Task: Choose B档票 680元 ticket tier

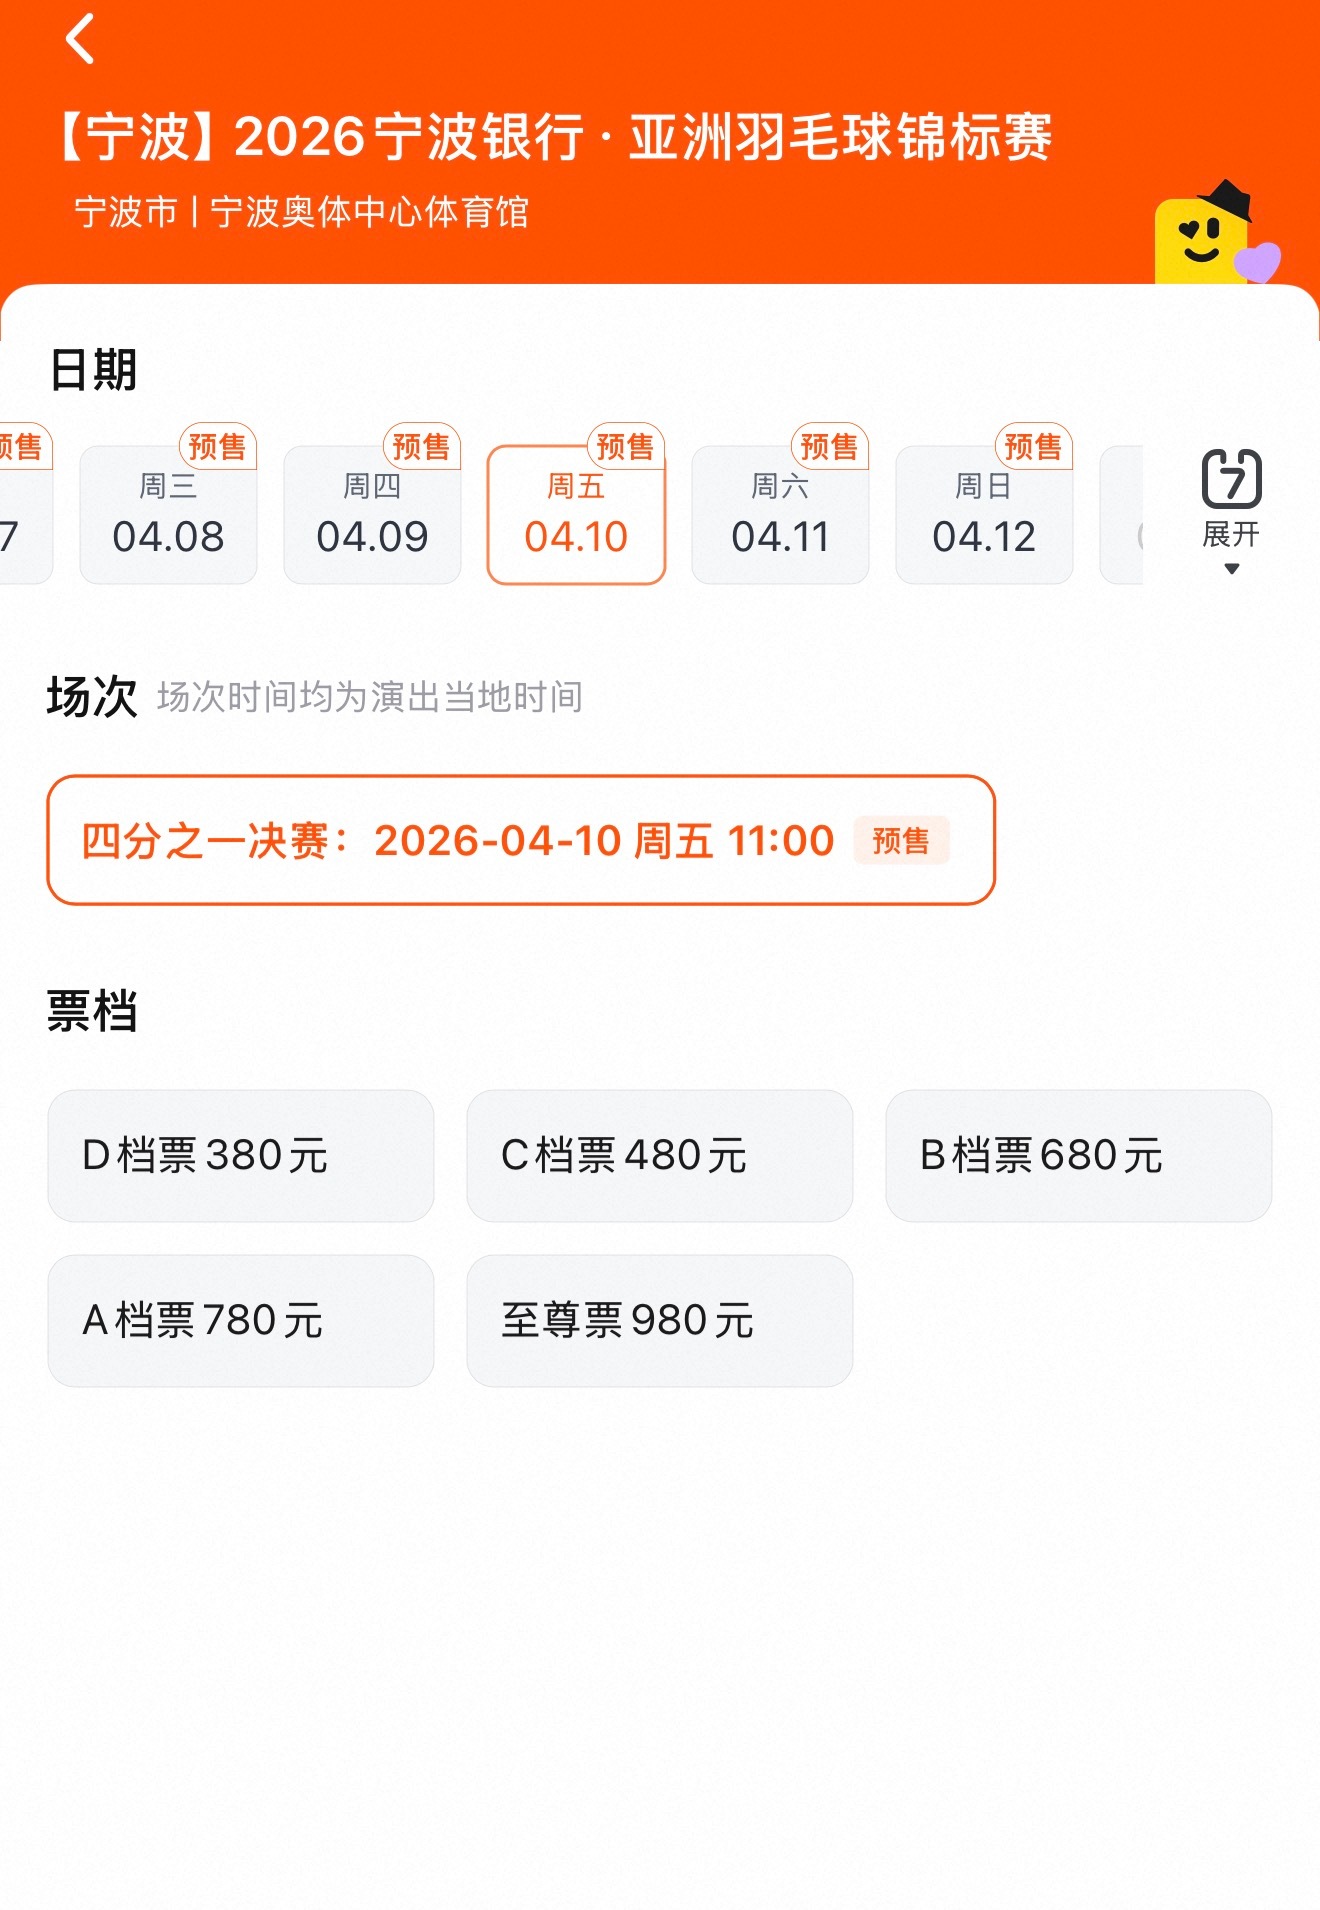Action: tap(1079, 1155)
